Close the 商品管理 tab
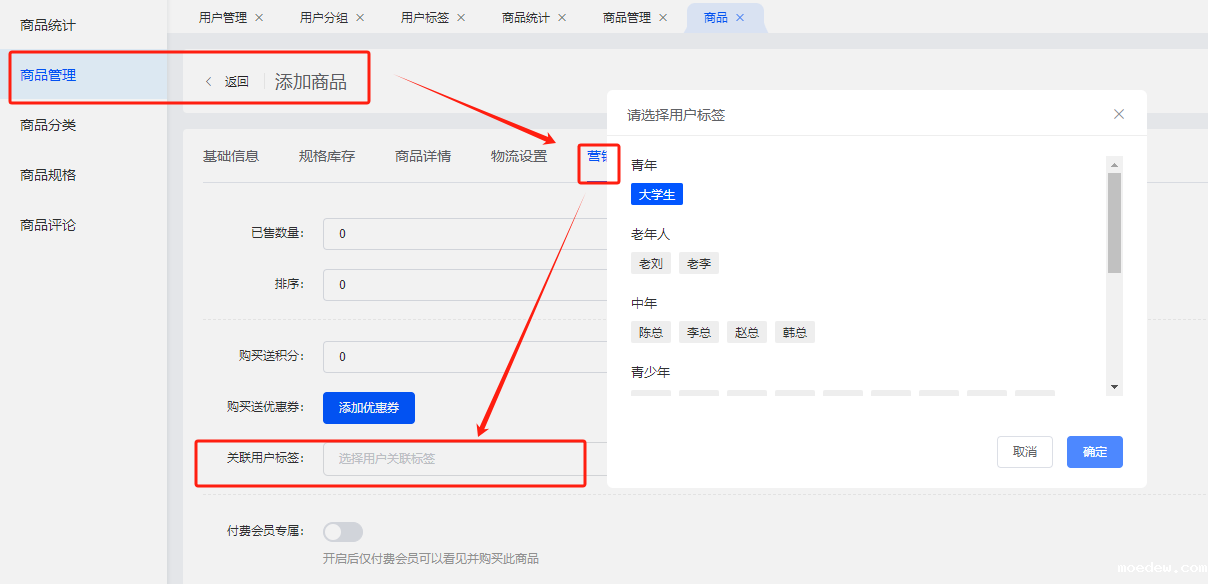Image resolution: width=1208 pixels, height=584 pixels. [x=663, y=18]
